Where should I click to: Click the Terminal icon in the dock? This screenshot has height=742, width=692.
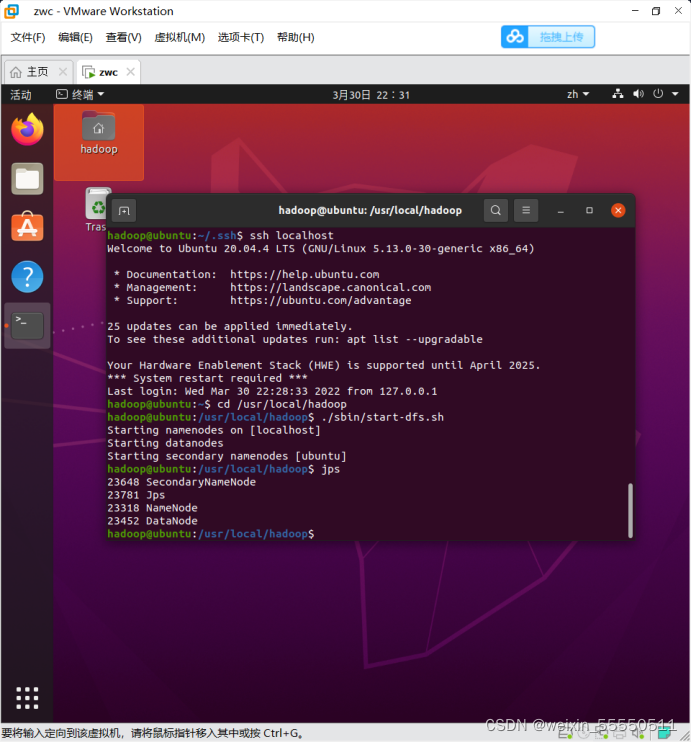27,326
